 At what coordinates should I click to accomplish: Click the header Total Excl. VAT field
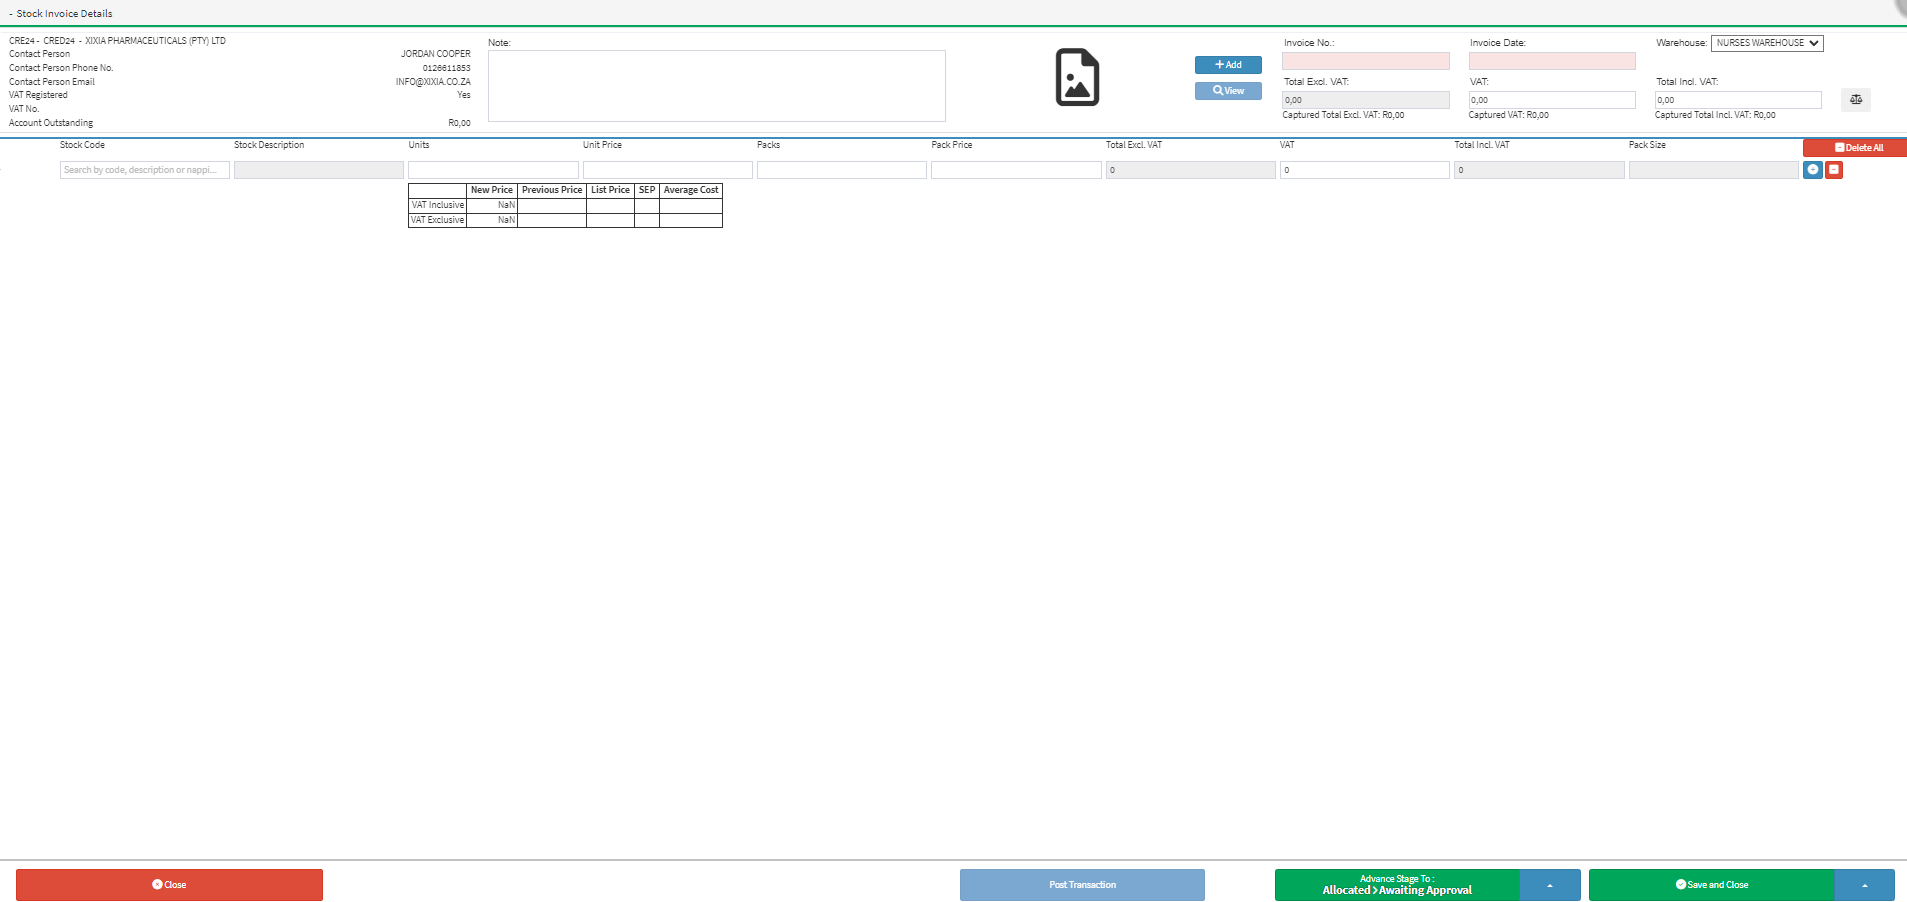(x=1366, y=100)
